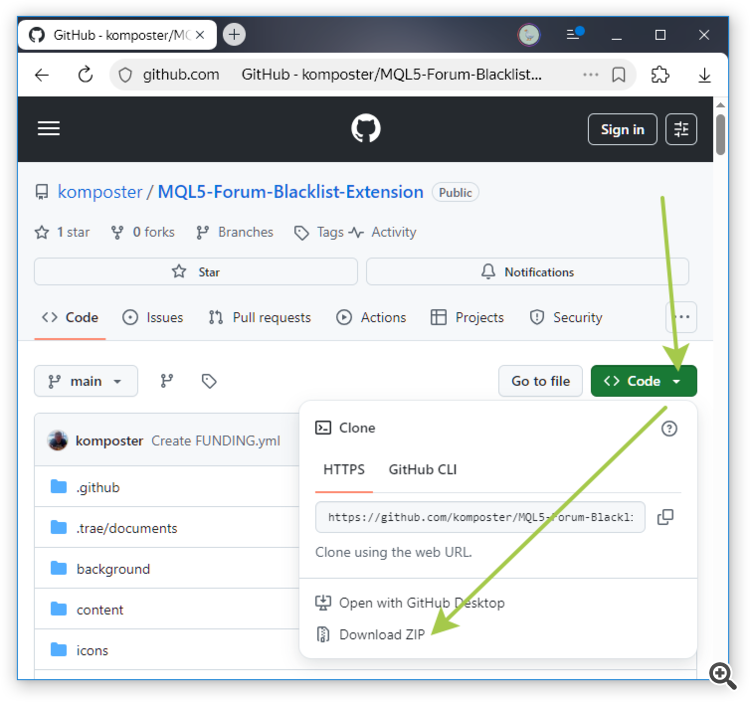Image resolution: width=750 pixels, height=702 pixels.
Task: Open MQL5-Forum-Blacklist-Extension repository link
Action: click(x=290, y=192)
